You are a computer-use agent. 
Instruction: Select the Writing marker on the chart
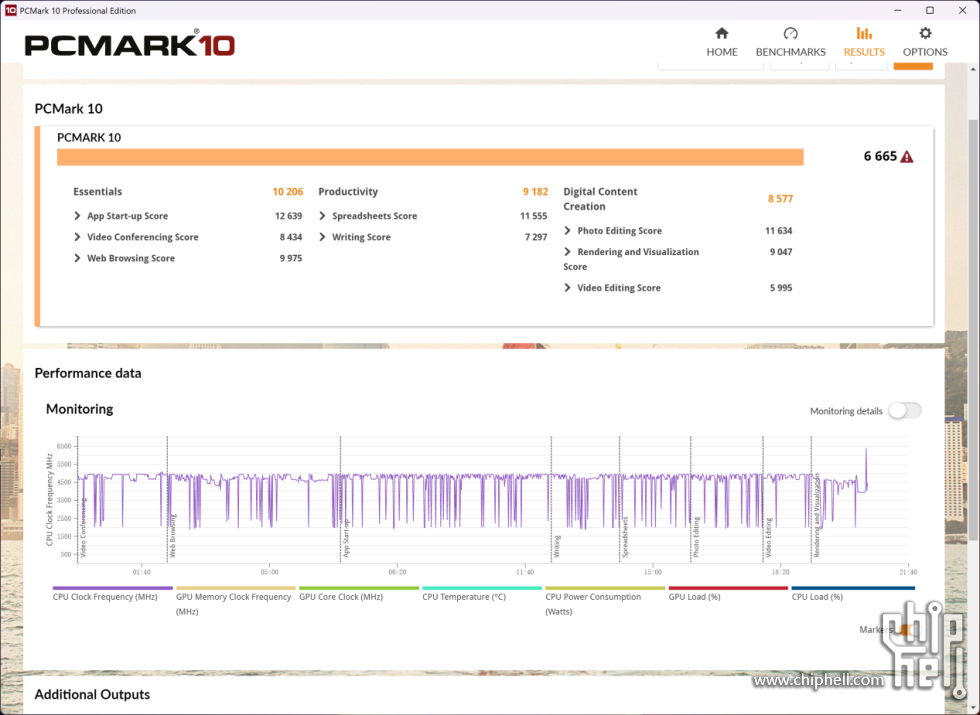[x=557, y=546]
